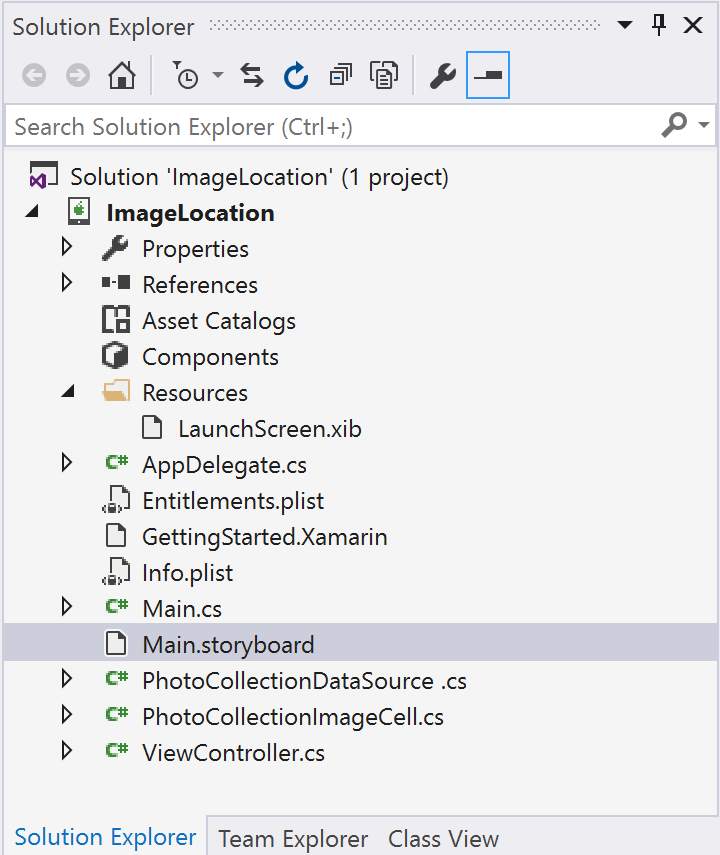Open the search options dropdown arrow
The height and width of the screenshot is (855, 720).
click(704, 126)
